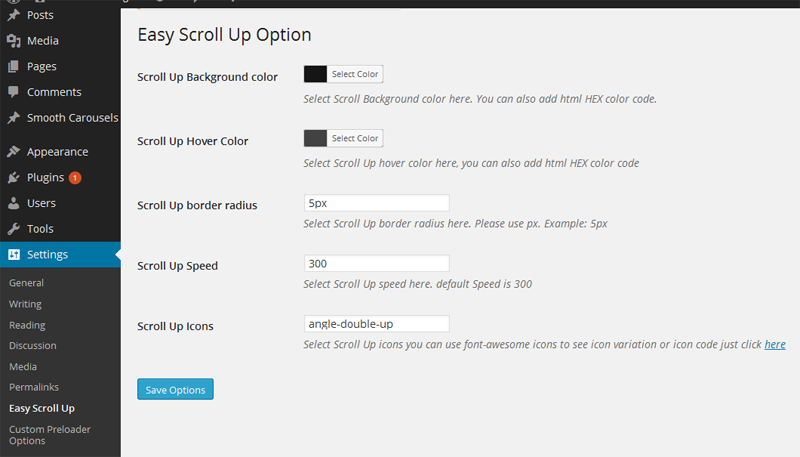Open the Settings menu item

[x=60, y=255]
